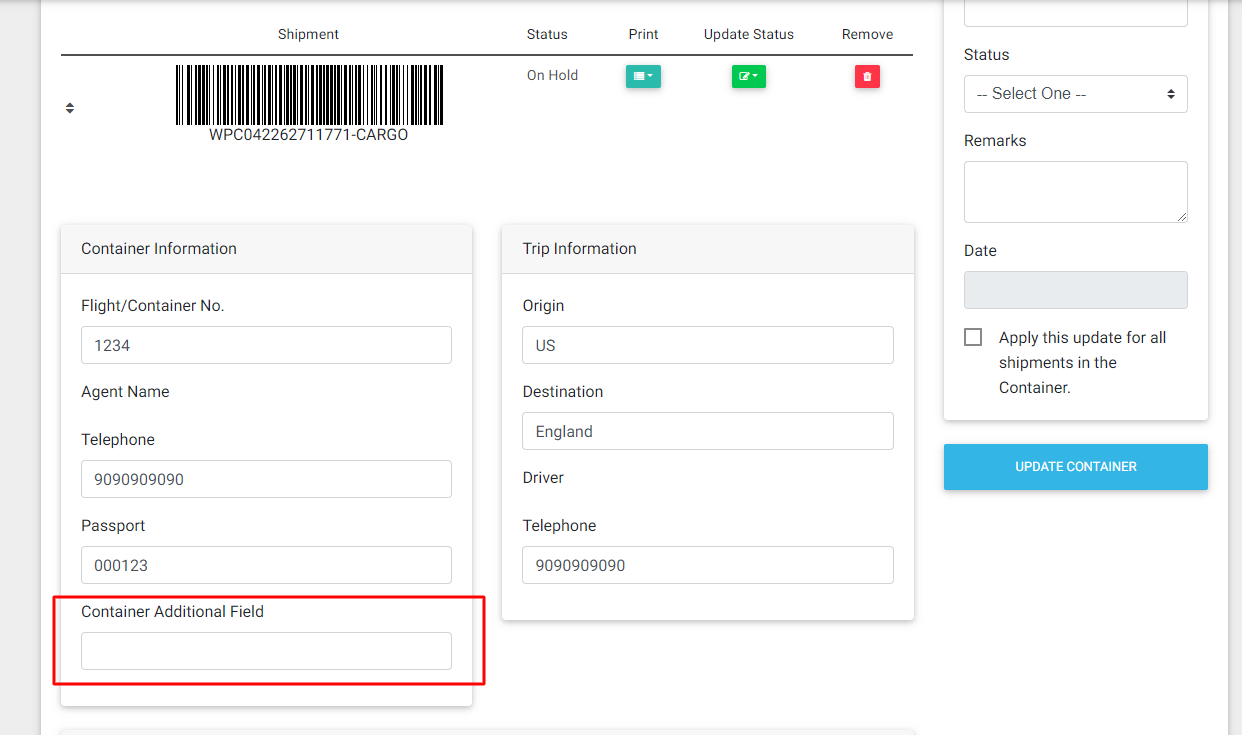
Task: Open the teal Print dropdown button
Action: [x=643, y=76]
